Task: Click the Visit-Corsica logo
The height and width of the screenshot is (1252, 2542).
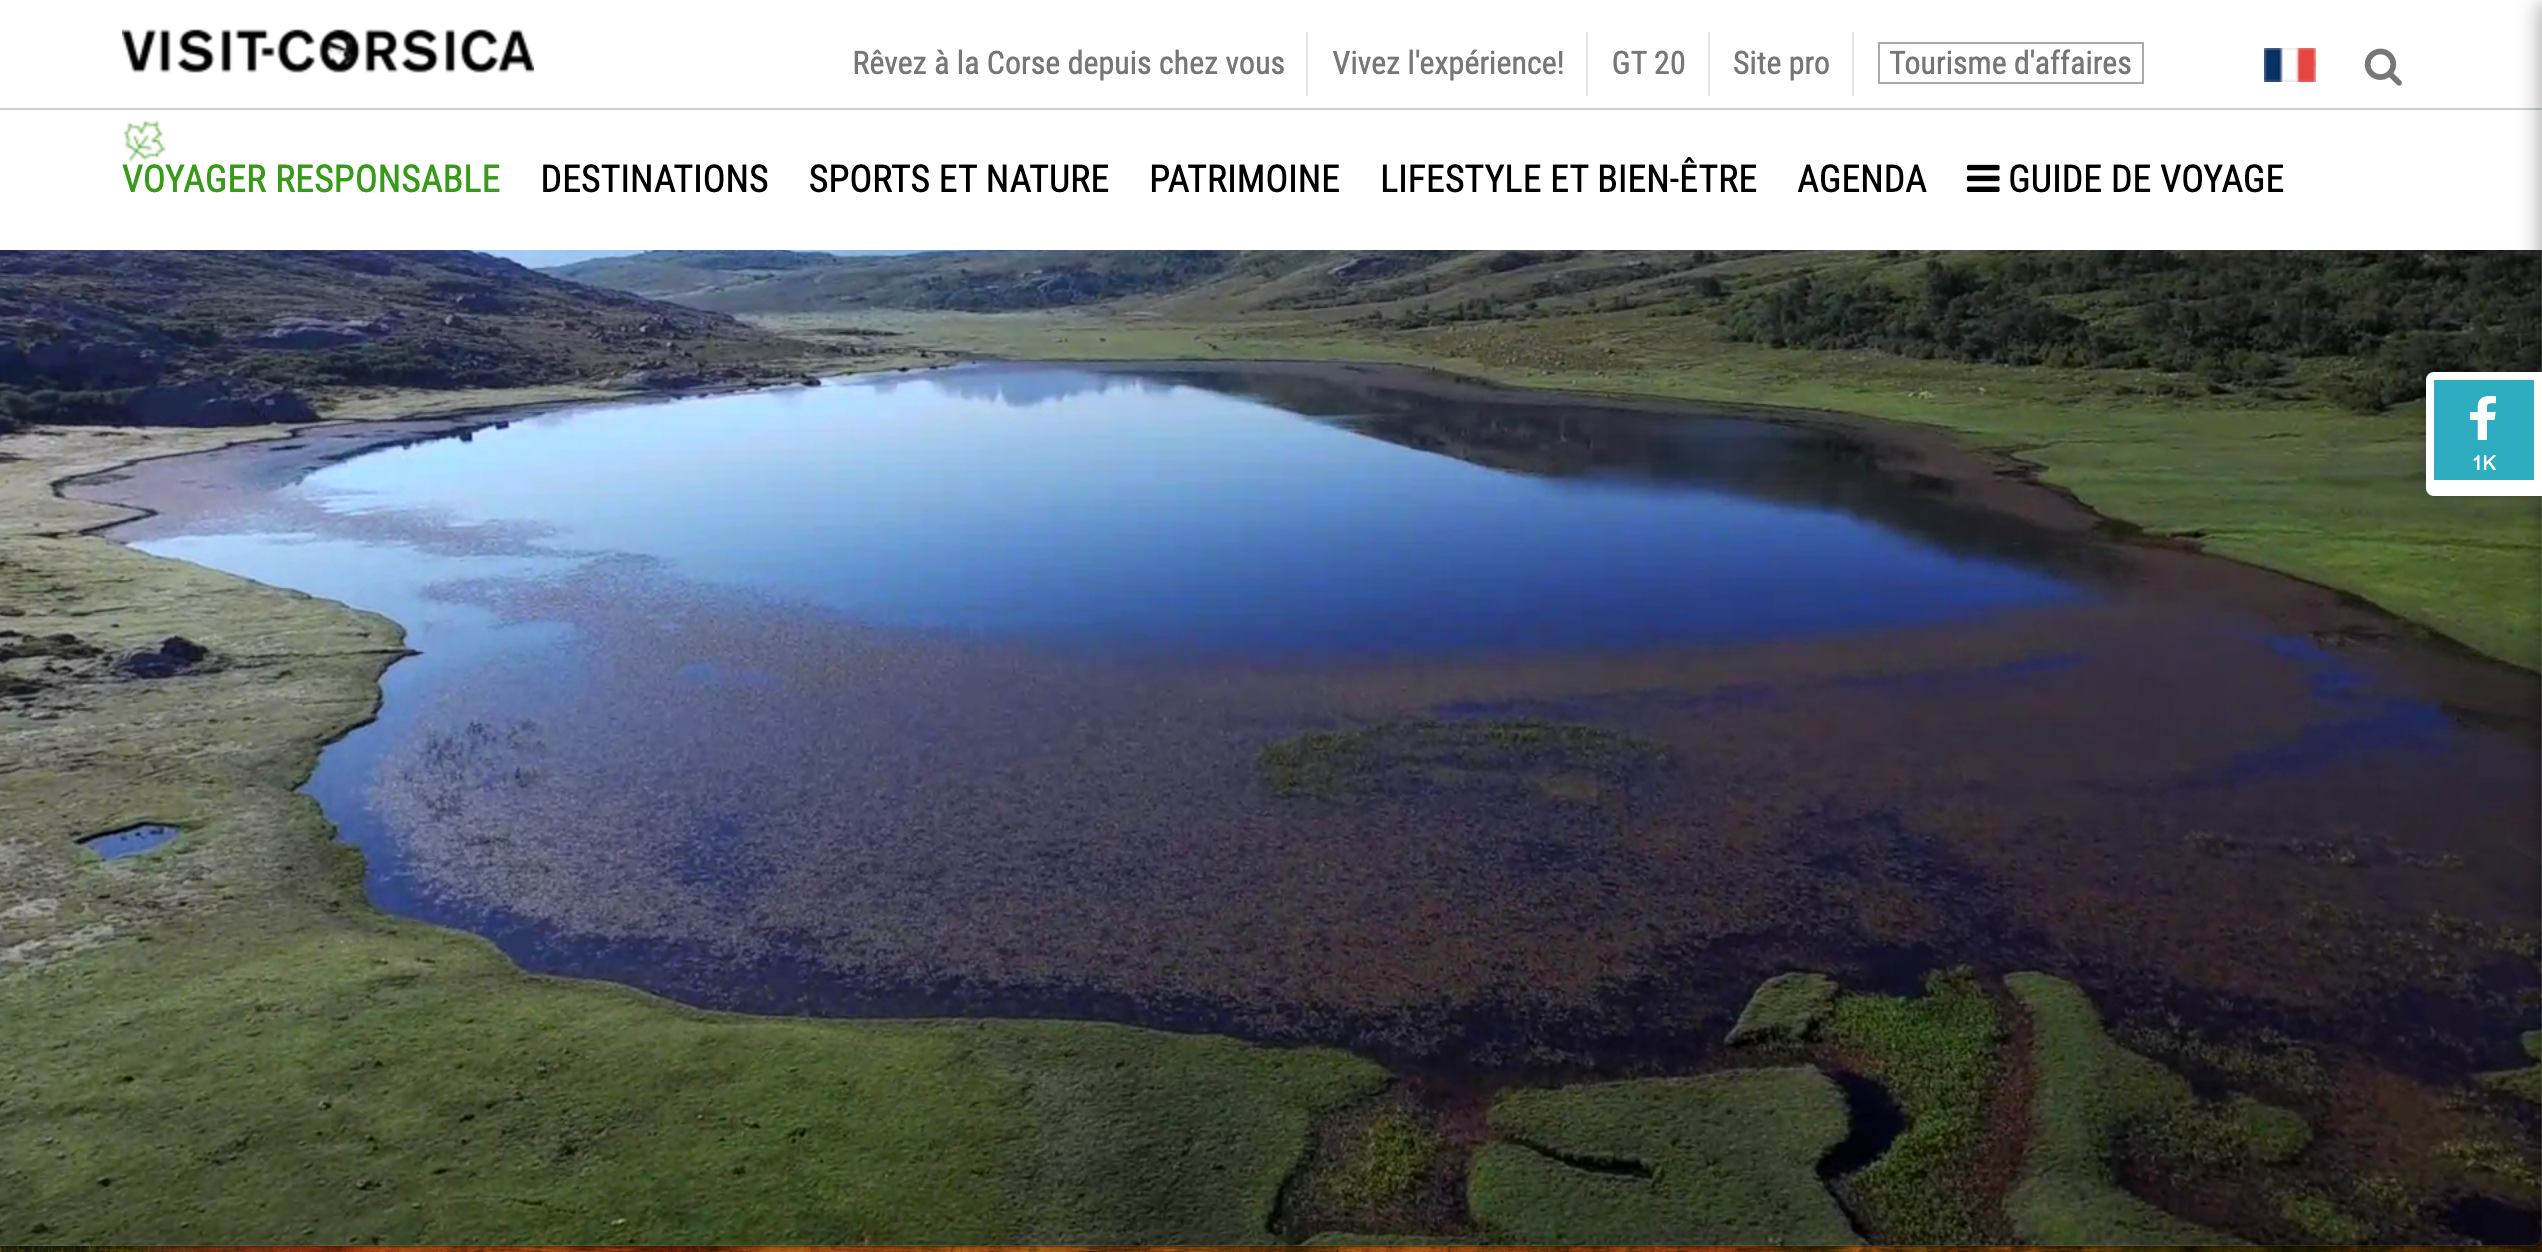Action: point(328,52)
